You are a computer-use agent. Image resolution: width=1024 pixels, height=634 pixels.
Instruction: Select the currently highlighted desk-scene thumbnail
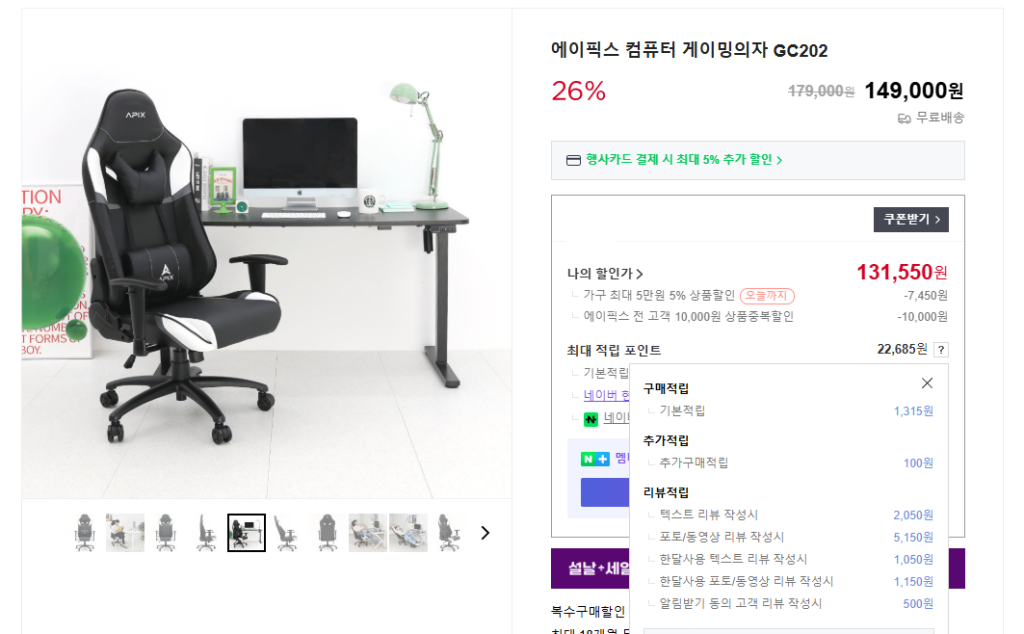tap(246, 533)
